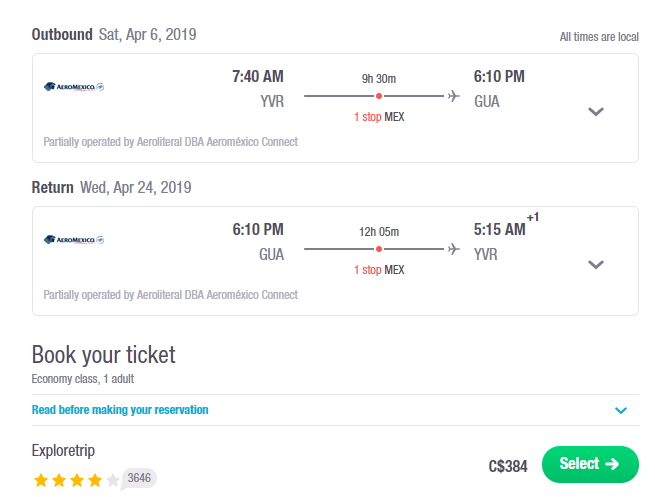Expand outbound flight details chevron
The width and height of the screenshot is (655, 497).
(596, 112)
